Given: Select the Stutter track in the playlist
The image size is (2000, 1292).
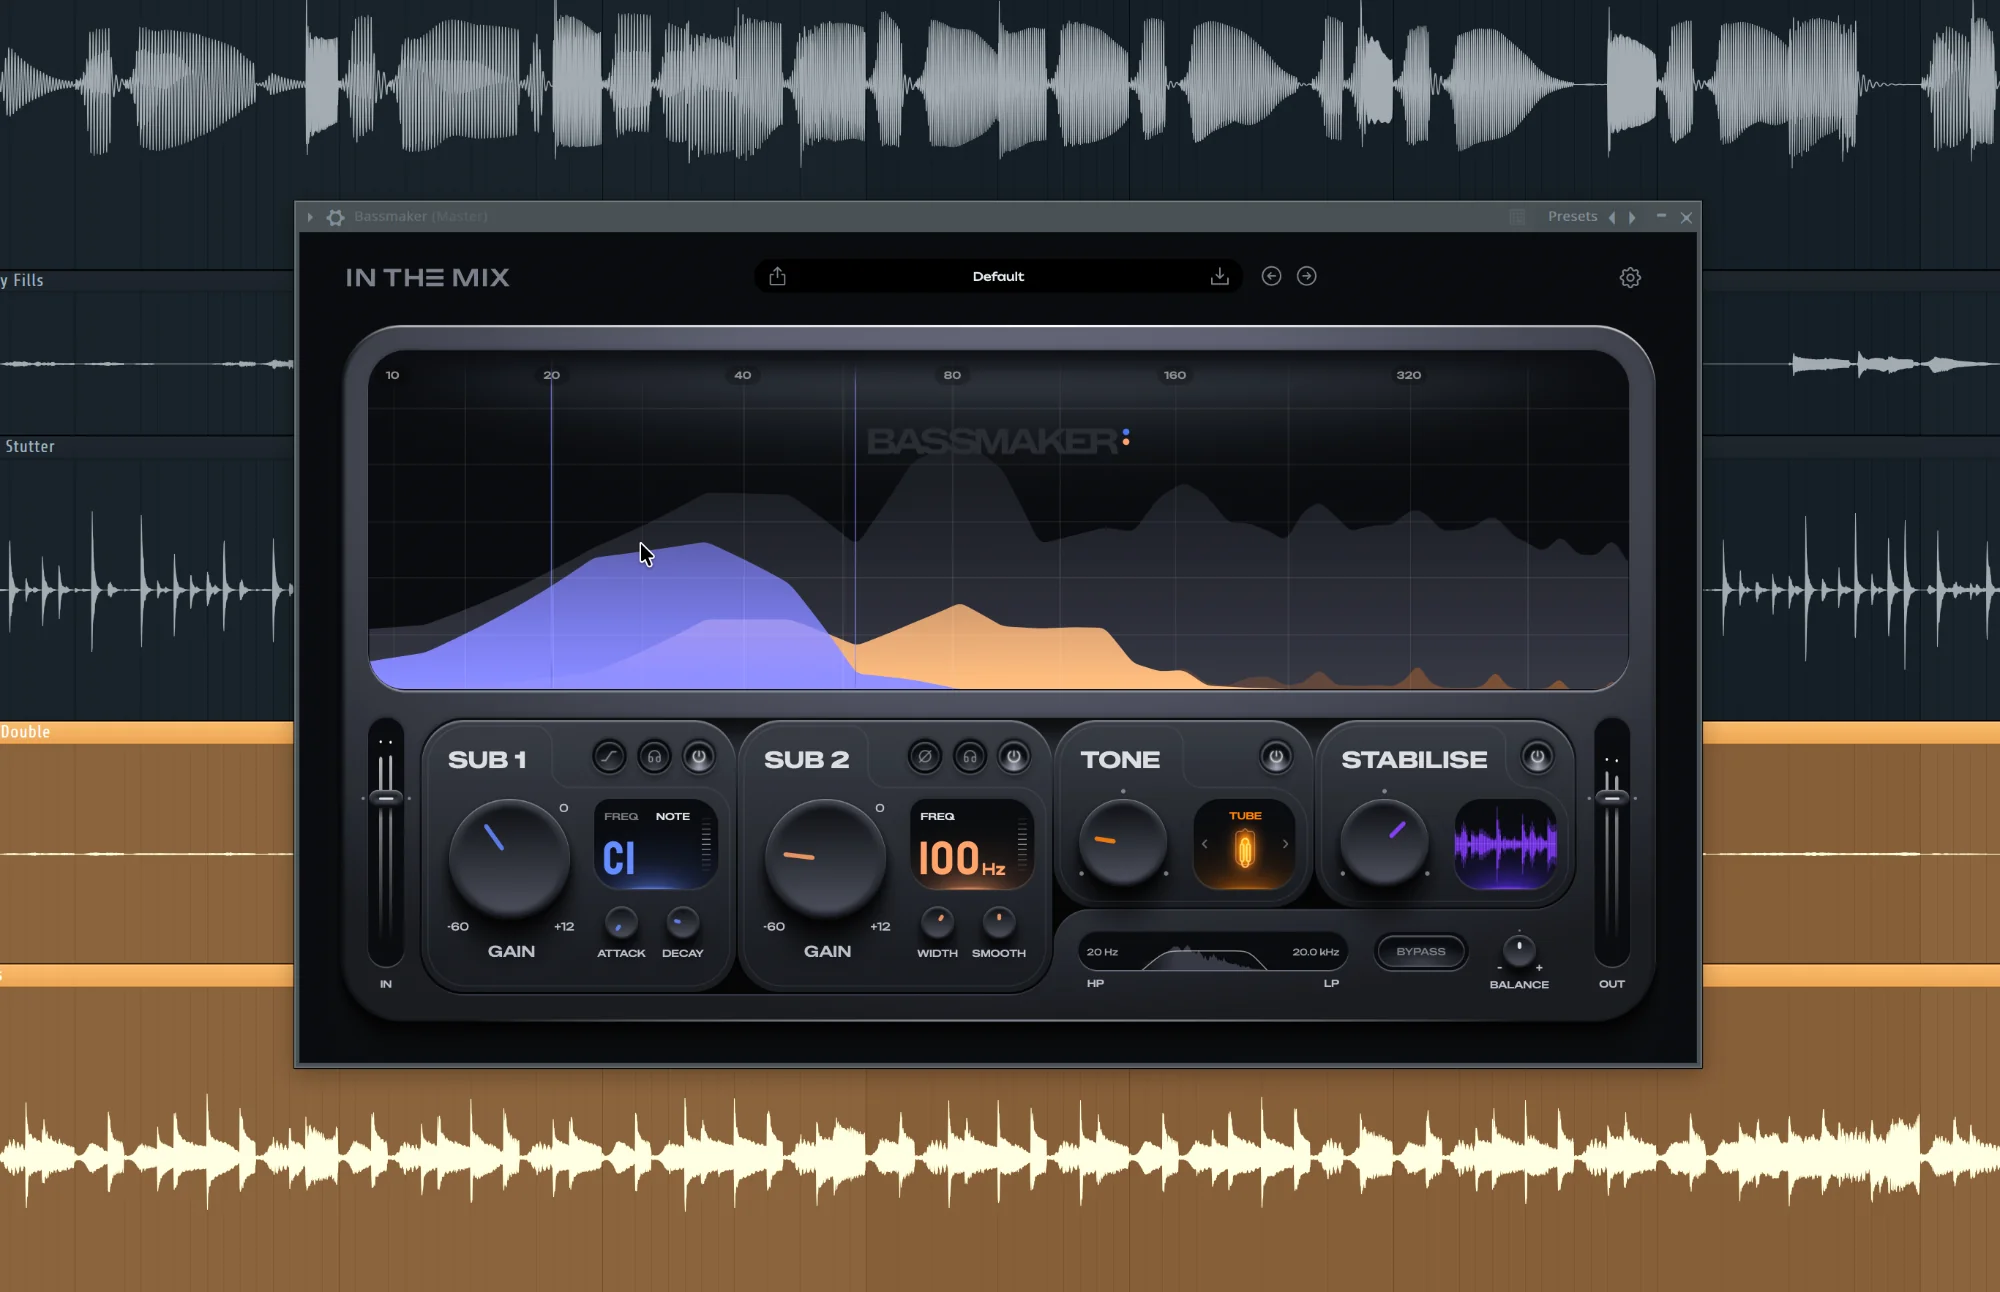Looking at the screenshot, I should coord(30,446).
